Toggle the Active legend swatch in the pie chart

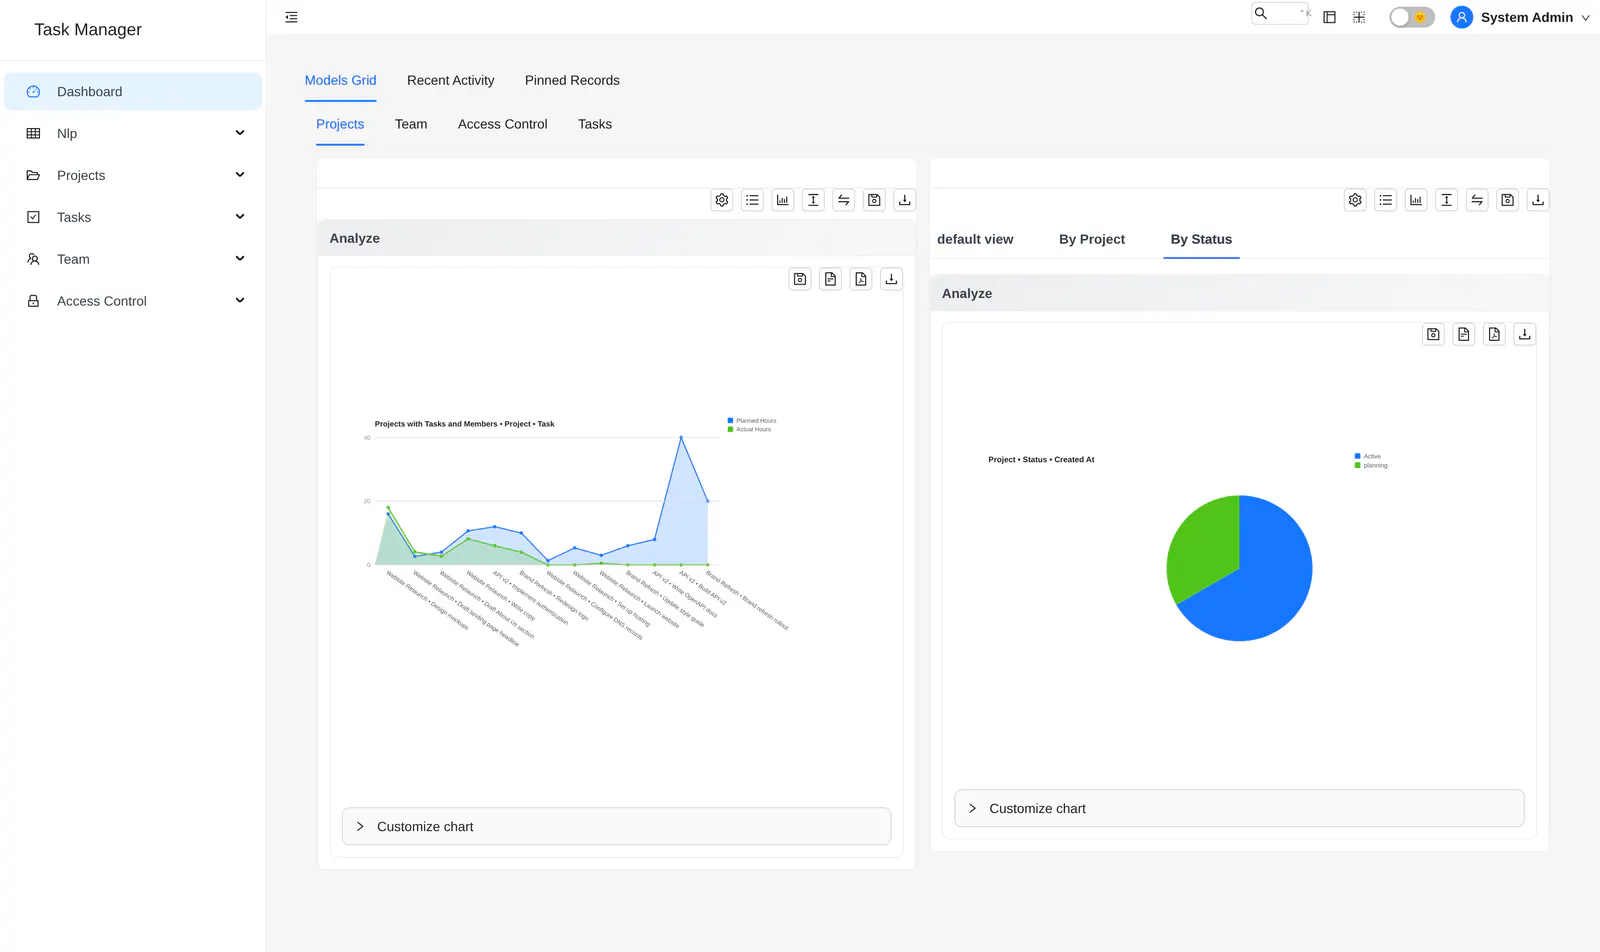[x=1357, y=456]
